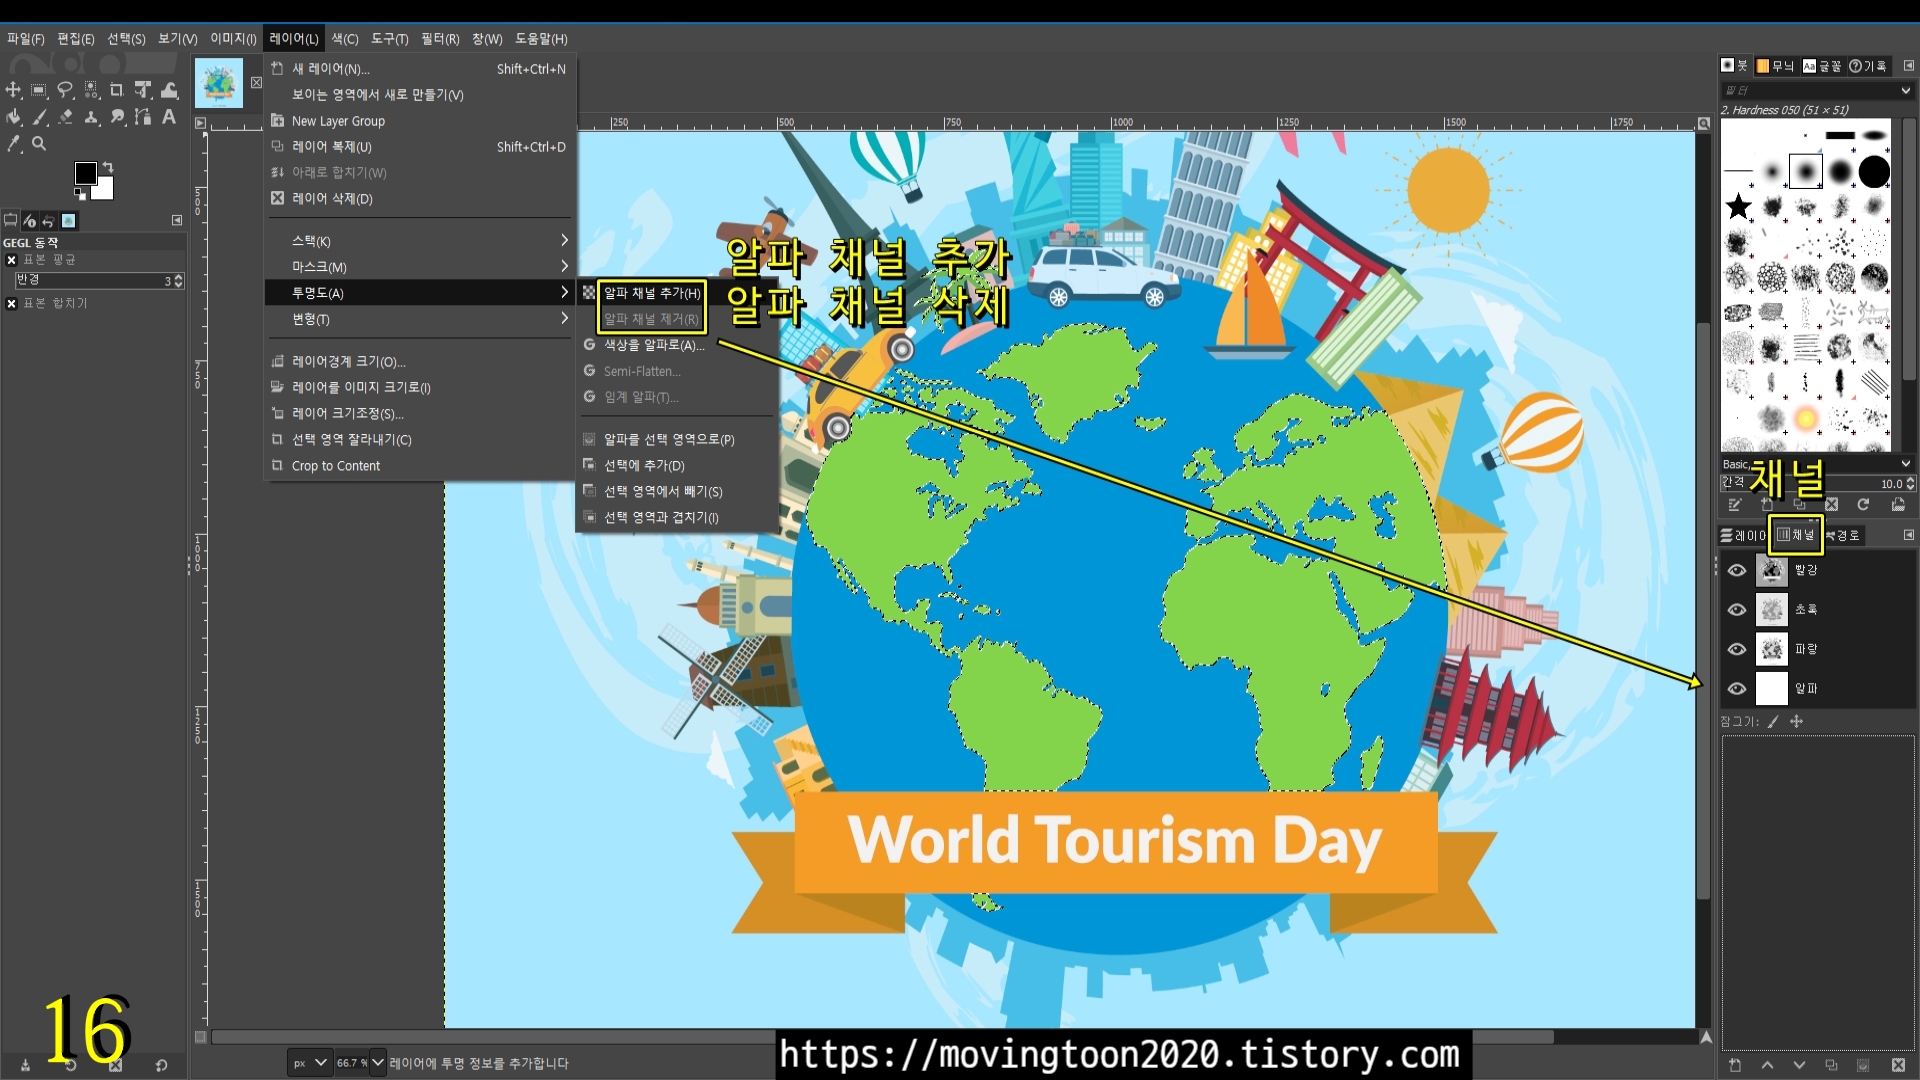This screenshot has height=1080, width=1920.
Task: Select the large hard round brush
Action: pos(1875,172)
